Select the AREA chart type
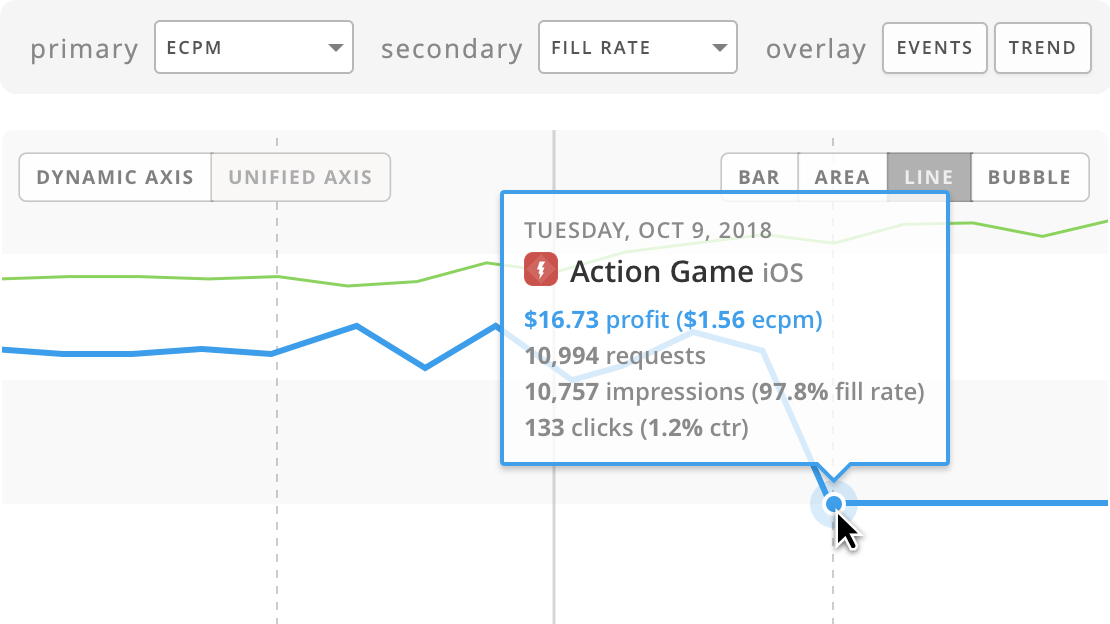This screenshot has height=624, width=1110. (x=842, y=178)
